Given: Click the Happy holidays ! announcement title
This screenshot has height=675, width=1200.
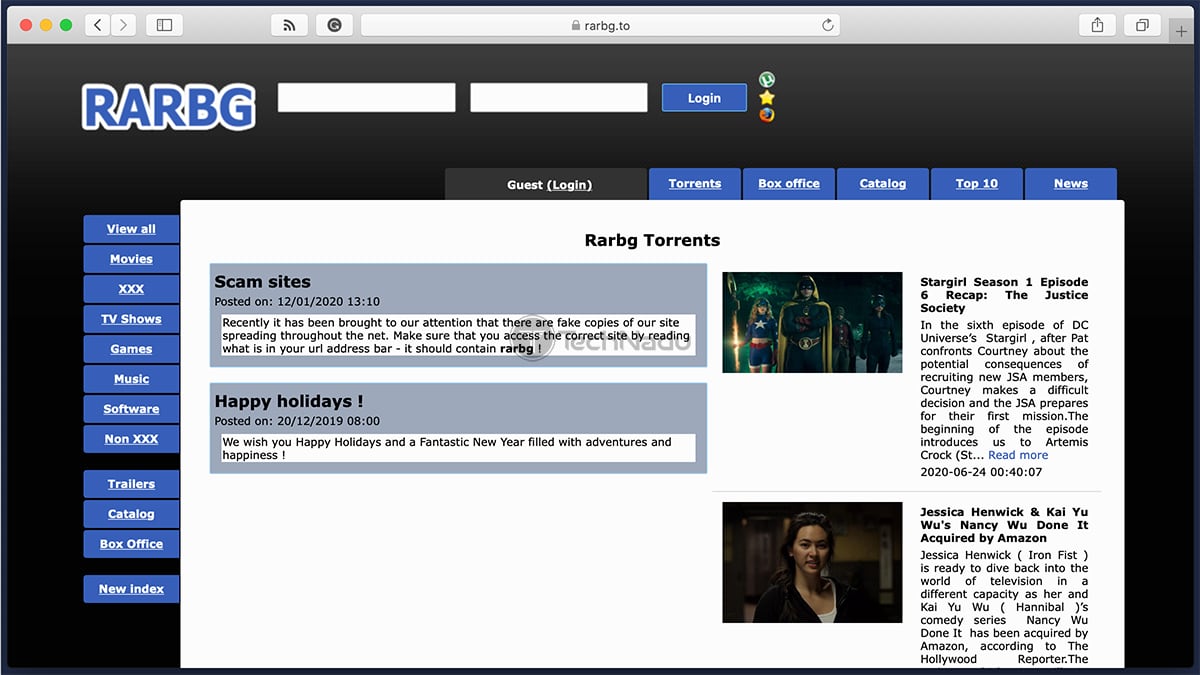Looking at the screenshot, I should (x=289, y=401).
